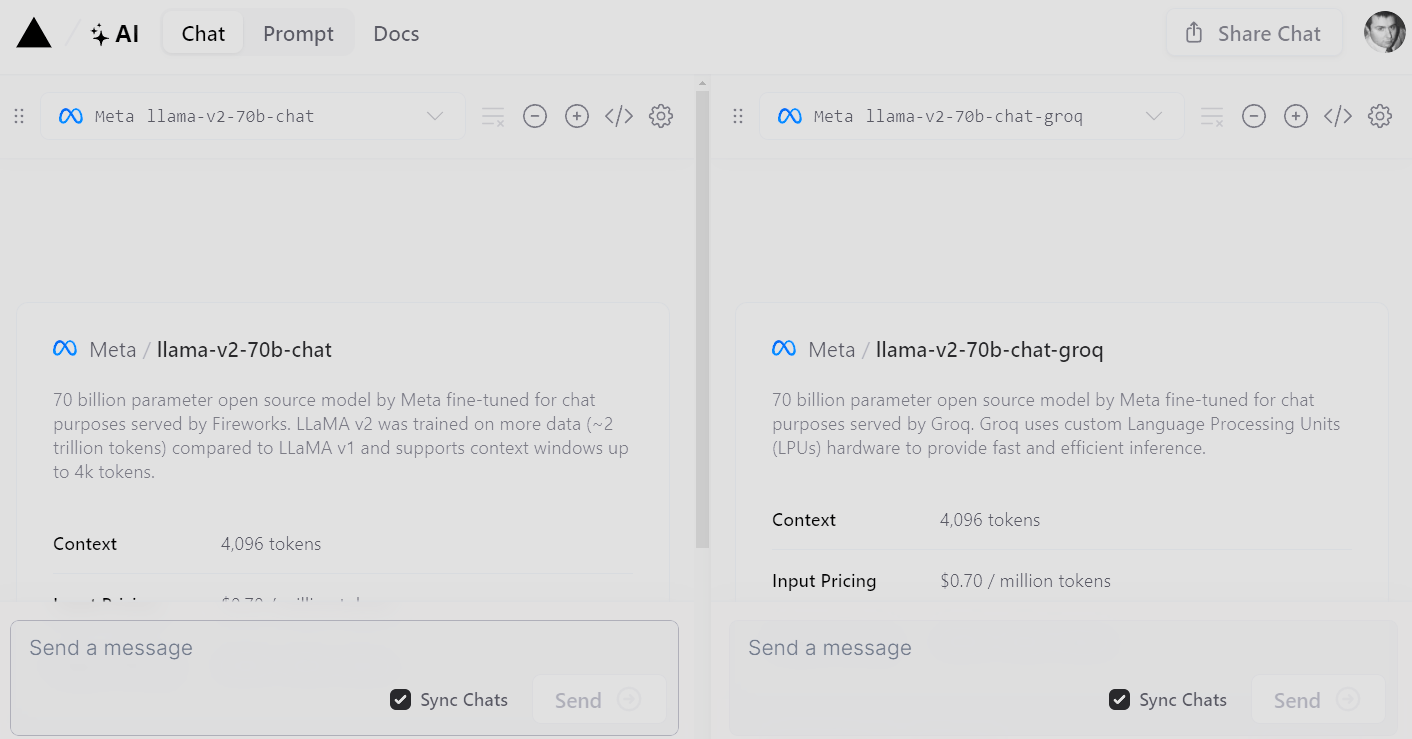Image resolution: width=1412 pixels, height=739 pixels.
Task: Open settings gear for llama-v2-70b-chat panel
Action: point(661,116)
